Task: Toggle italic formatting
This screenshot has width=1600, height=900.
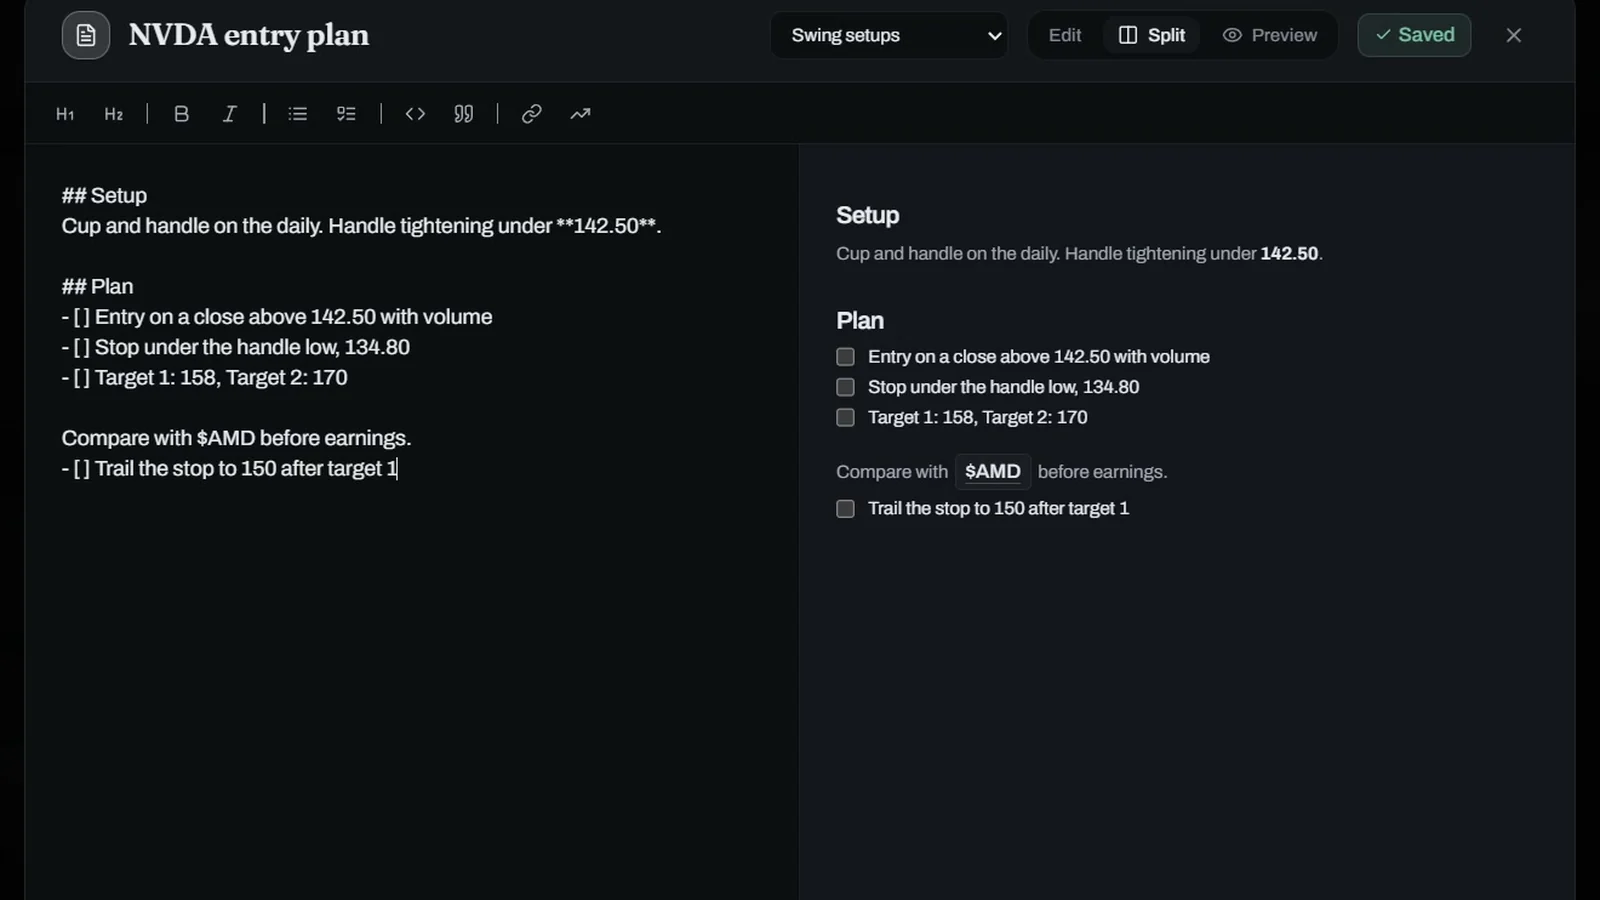Action: click(x=229, y=114)
